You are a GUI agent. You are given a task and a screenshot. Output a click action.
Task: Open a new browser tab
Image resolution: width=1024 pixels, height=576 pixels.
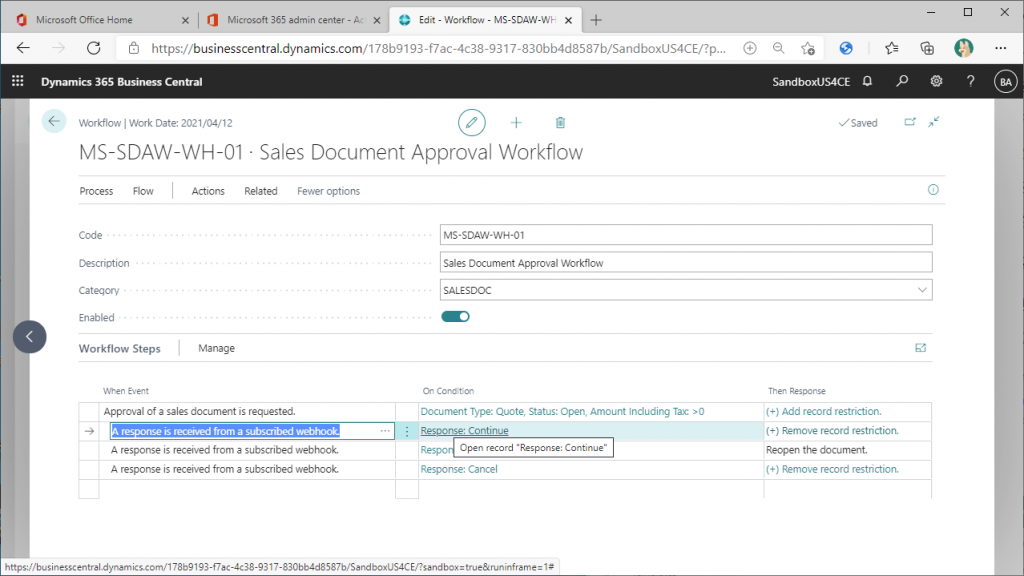(596, 20)
